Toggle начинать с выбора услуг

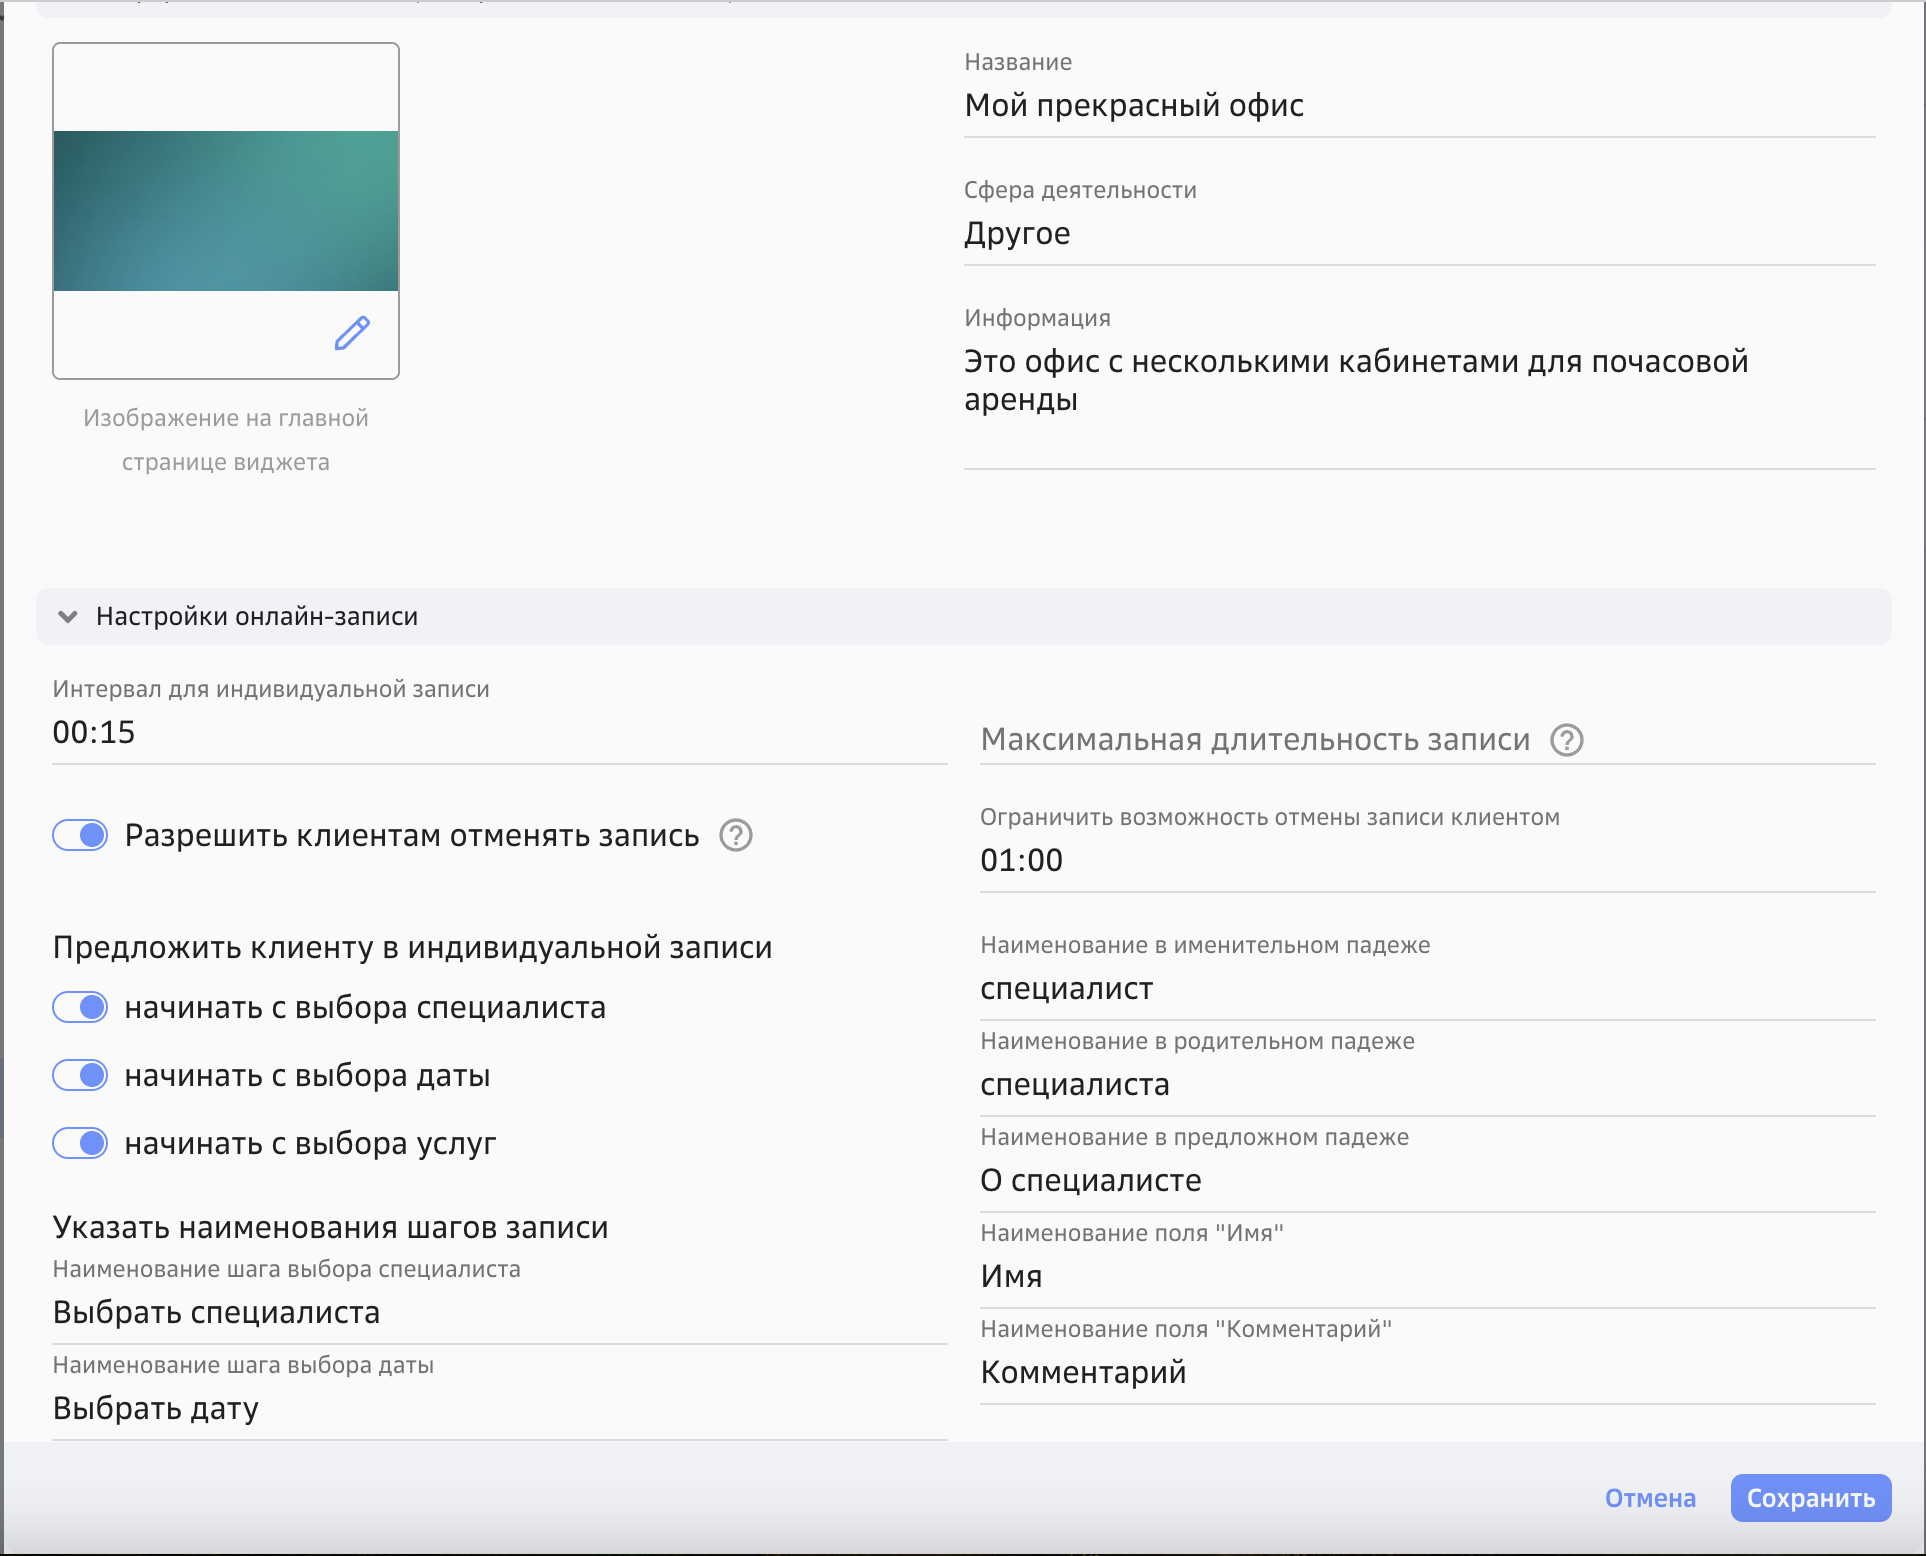[x=80, y=1143]
